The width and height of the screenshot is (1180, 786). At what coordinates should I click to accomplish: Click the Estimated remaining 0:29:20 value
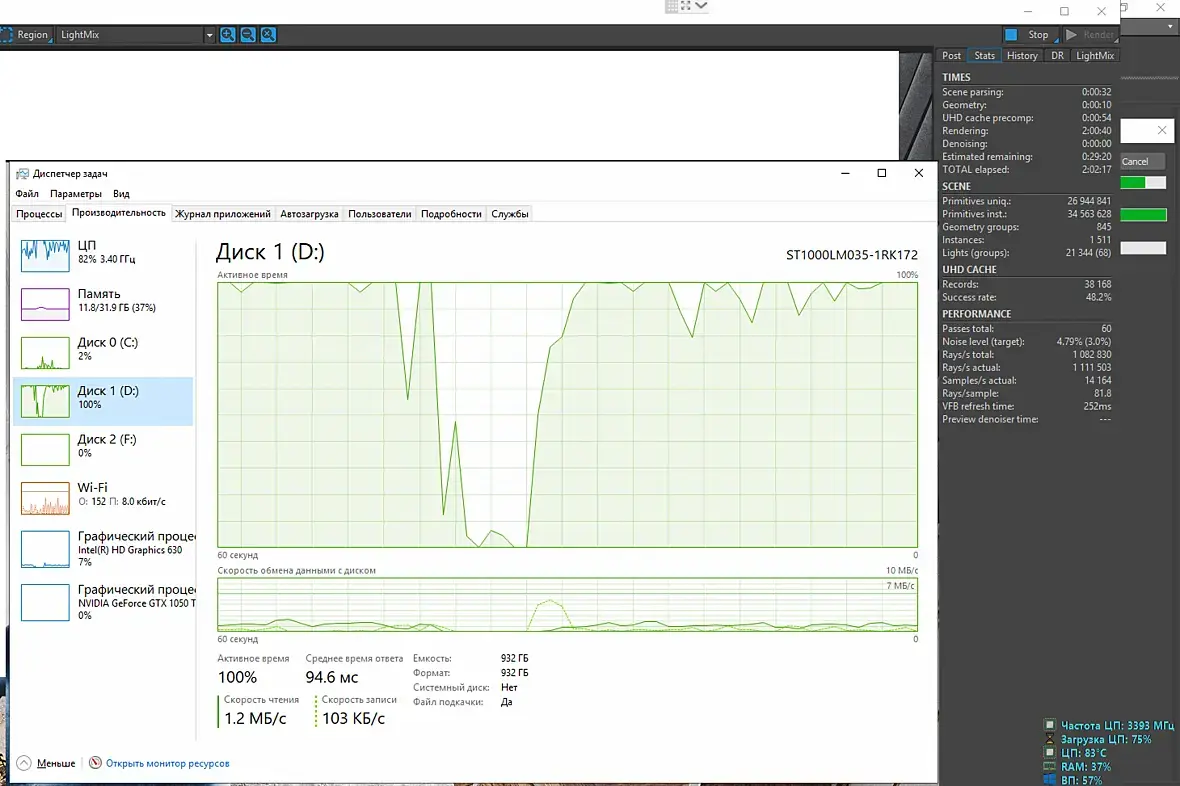(x=1096, y=157)
